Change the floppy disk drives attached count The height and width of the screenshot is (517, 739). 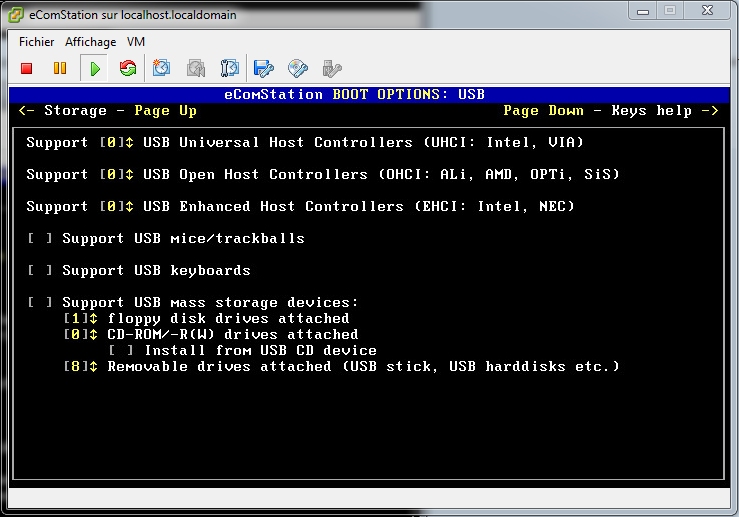pos(81,319)
